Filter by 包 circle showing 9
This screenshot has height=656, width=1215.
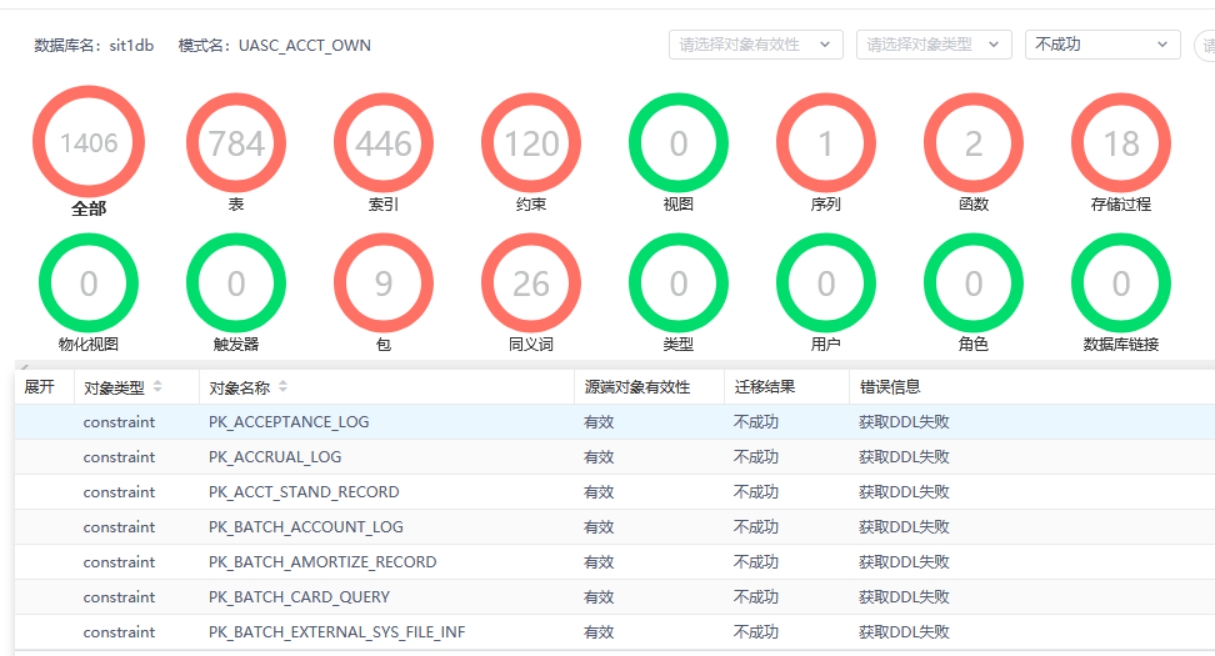coord(384,284)
